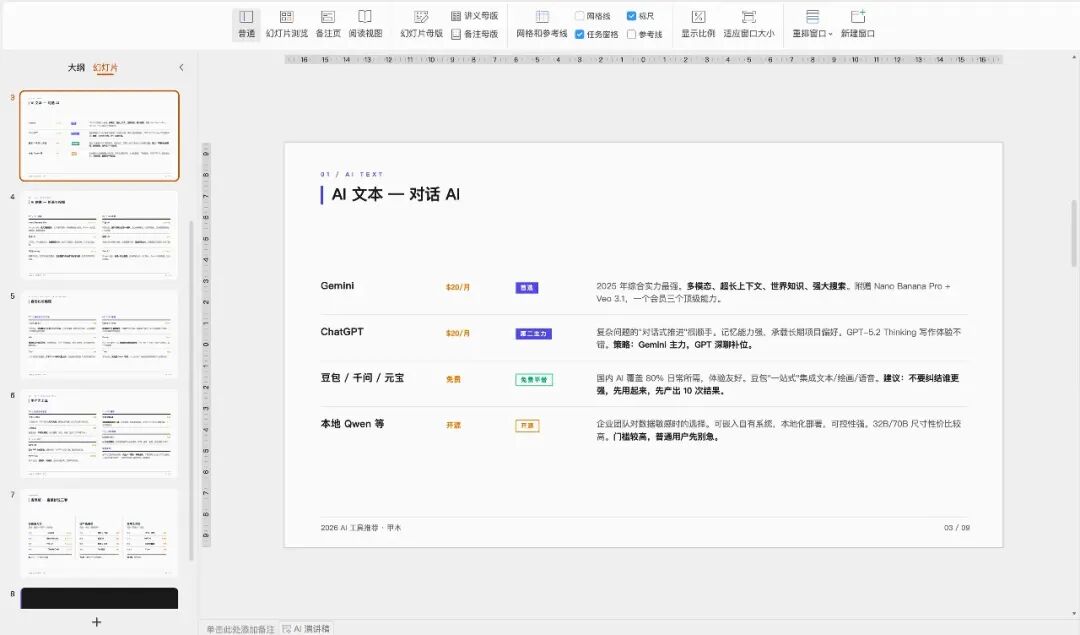Open 幻灯片母版 slide master
Viewport: 1080px width, 635px height.
(x=422, y=24)
